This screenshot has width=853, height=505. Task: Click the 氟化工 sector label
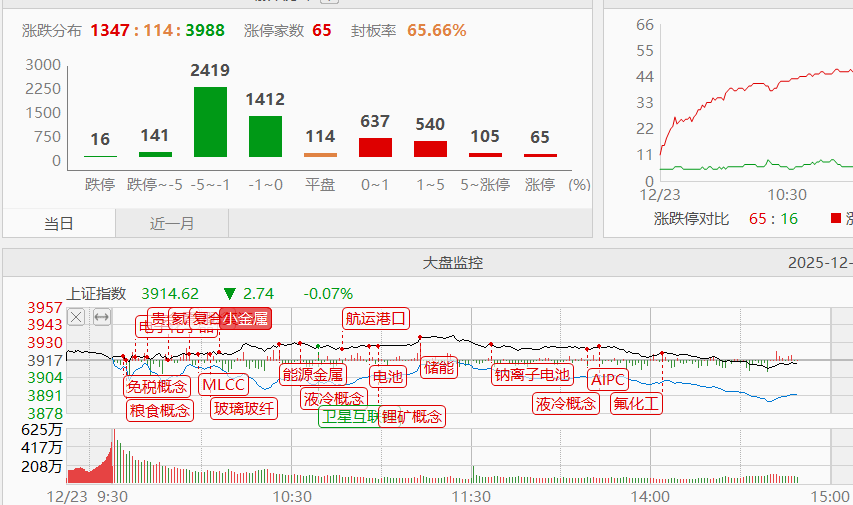coord(637,404)
